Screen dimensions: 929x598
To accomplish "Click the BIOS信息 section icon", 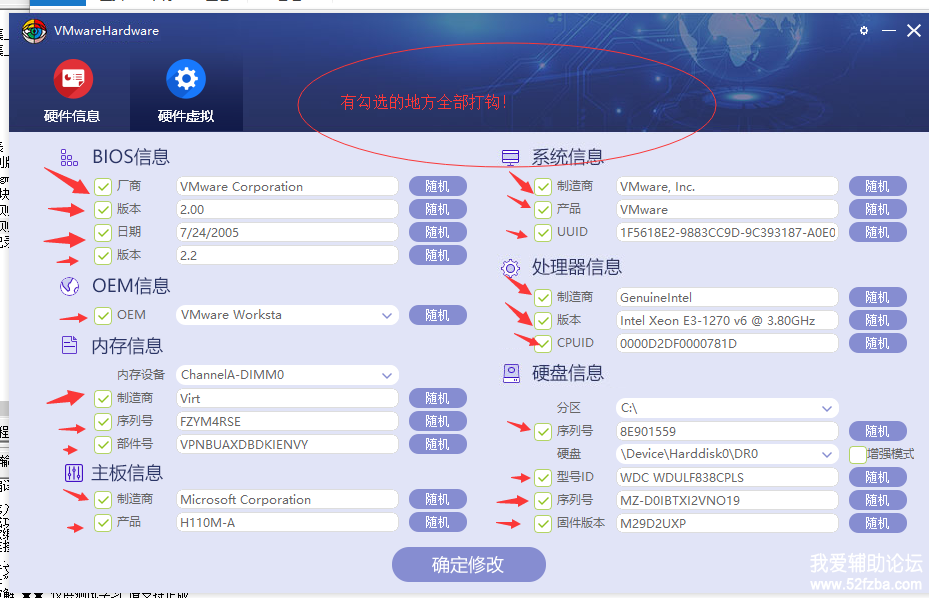I will [69, 158].
